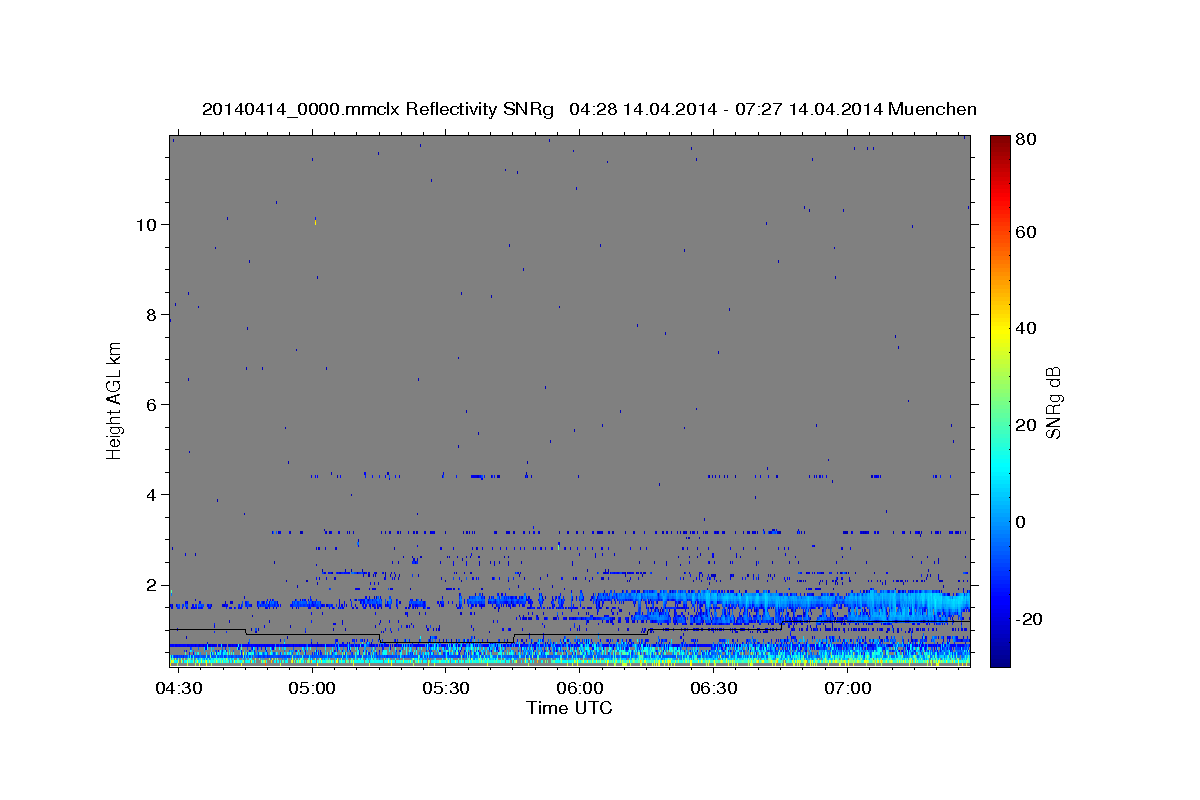Click the height tick label 8

tap(151, 314)
